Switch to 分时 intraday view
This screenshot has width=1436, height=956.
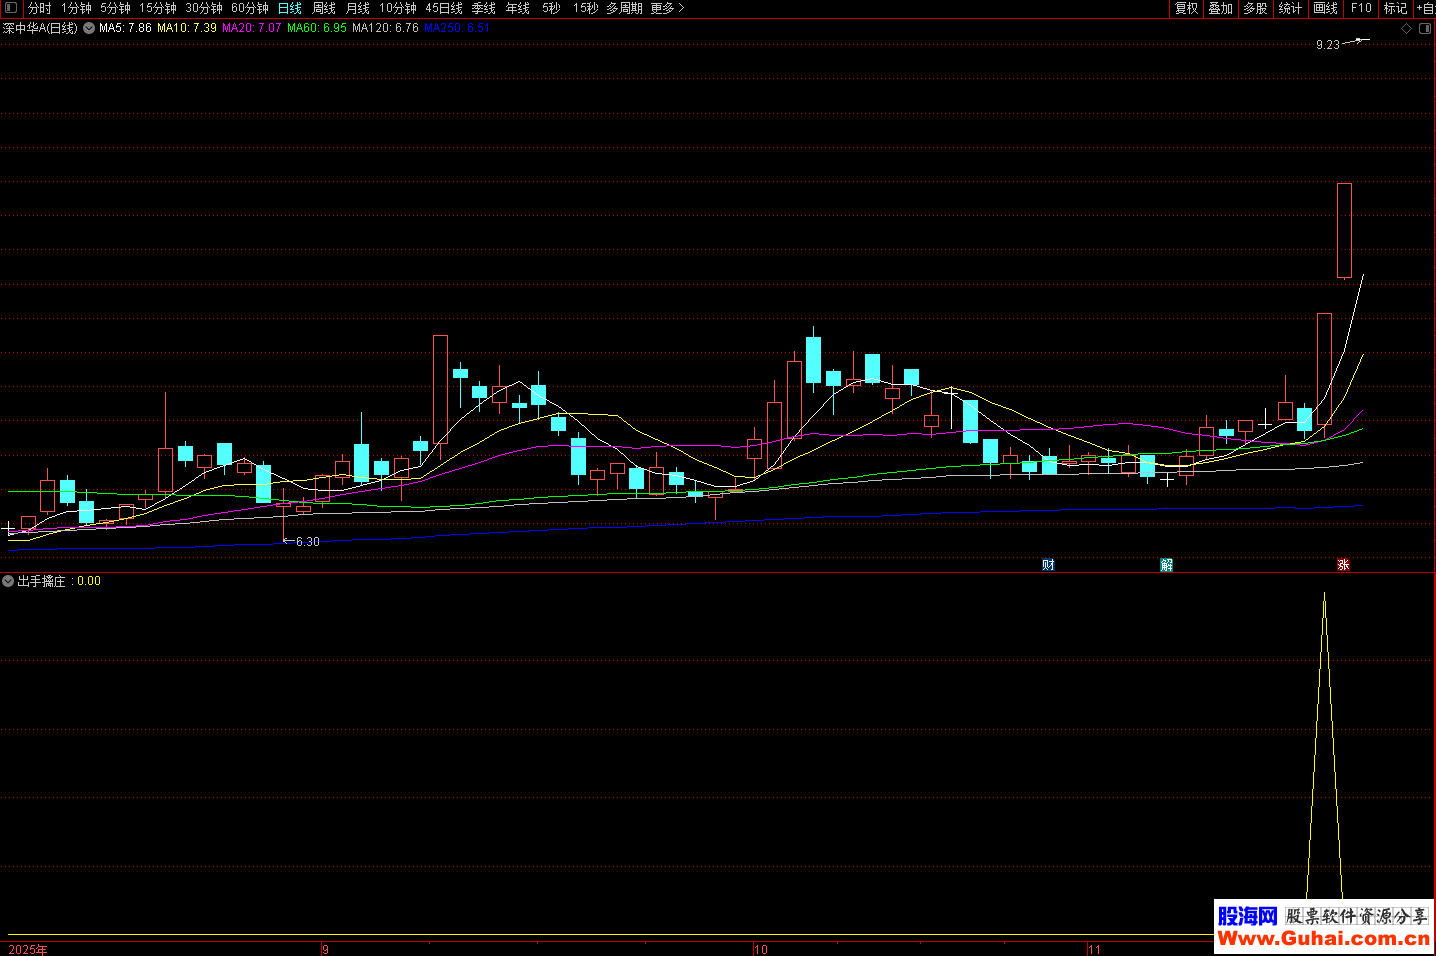point(39,8)
